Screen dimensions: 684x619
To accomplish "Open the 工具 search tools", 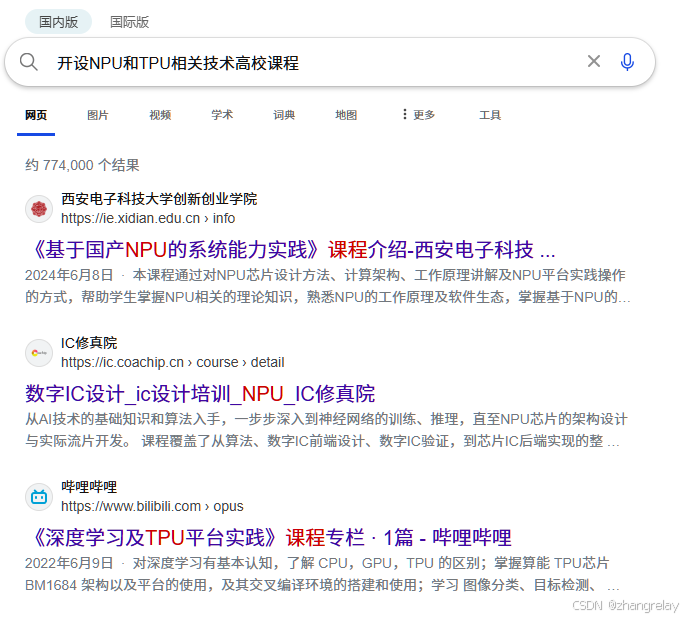I will [x=490, y=115].
